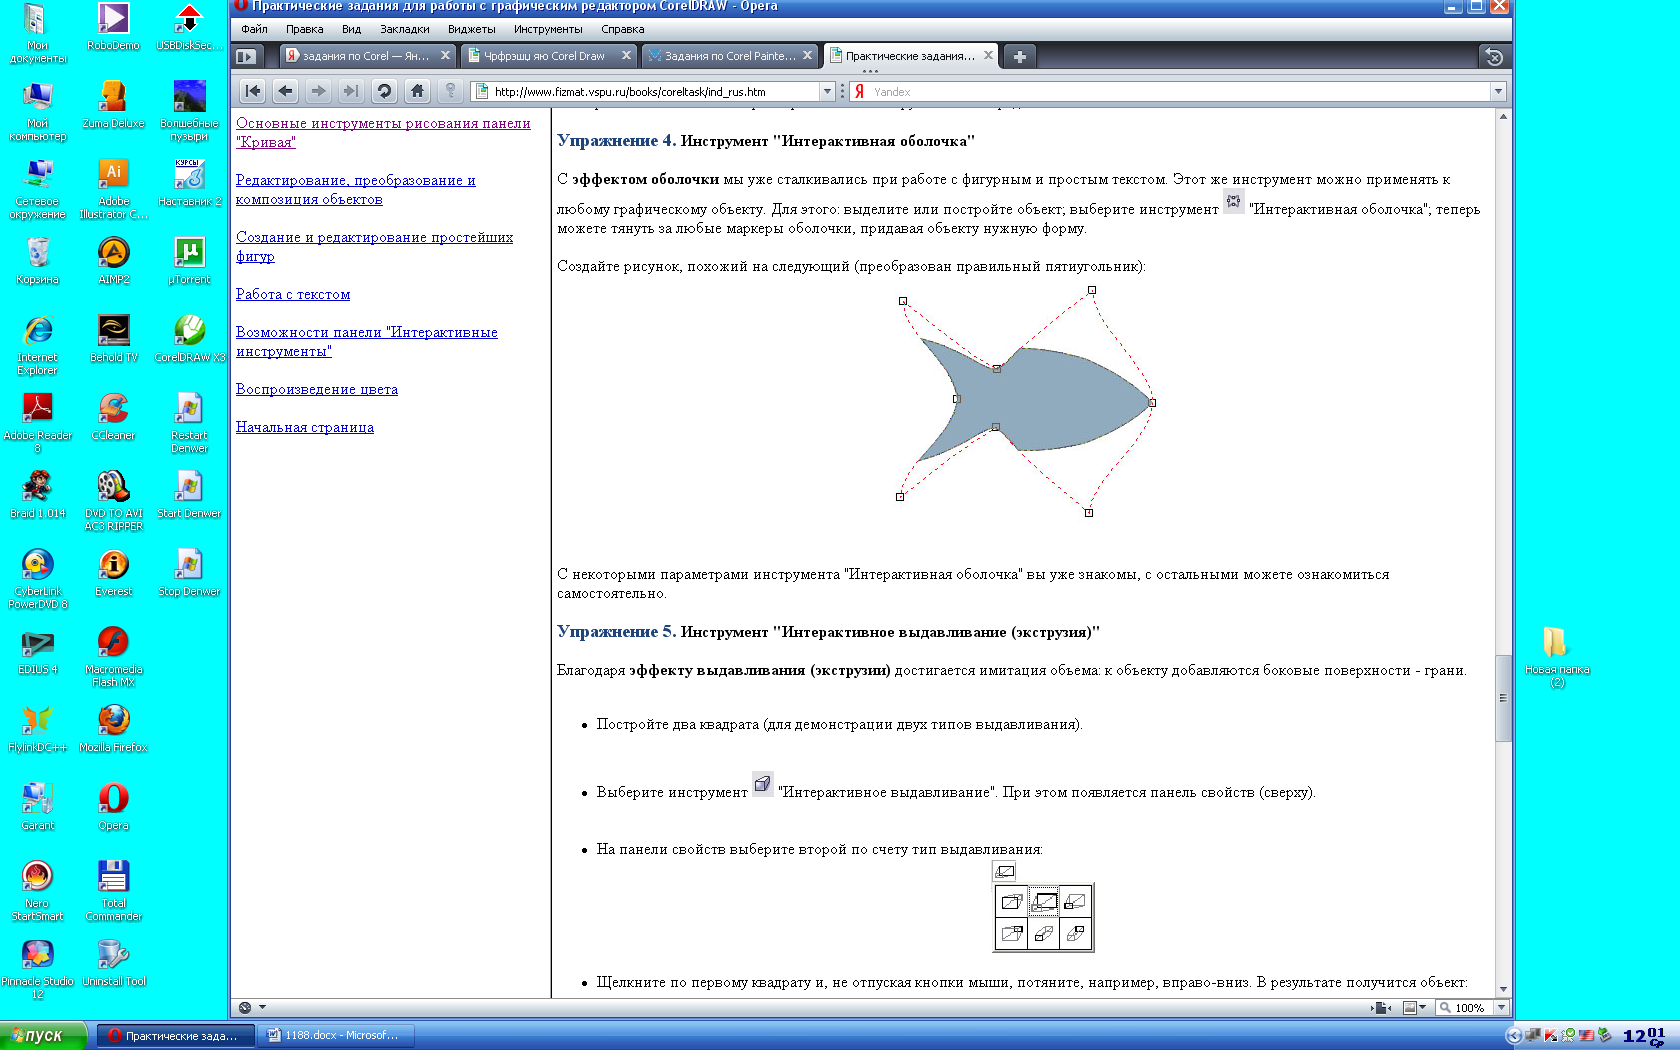Viewport: 1680px width, 1050px height.
Task: Open link 'Возможности панели Интерактивные инструменты'
Action: tap(366, 342)
